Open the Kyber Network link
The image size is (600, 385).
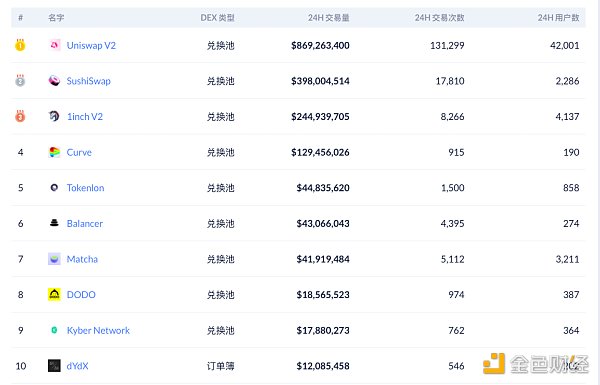98,330
